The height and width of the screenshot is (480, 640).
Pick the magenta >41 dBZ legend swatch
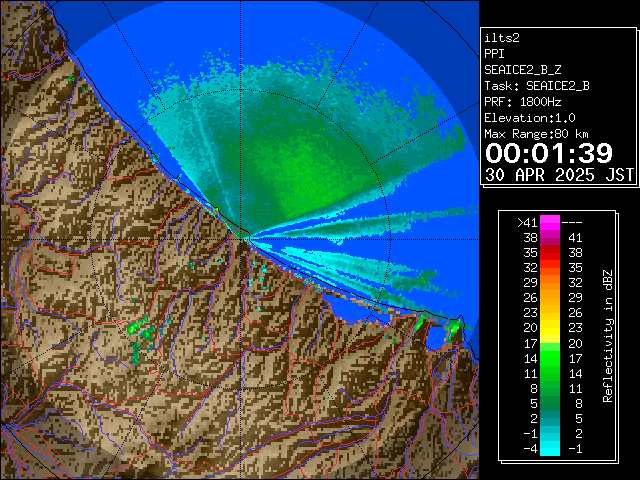coord(550,222)
